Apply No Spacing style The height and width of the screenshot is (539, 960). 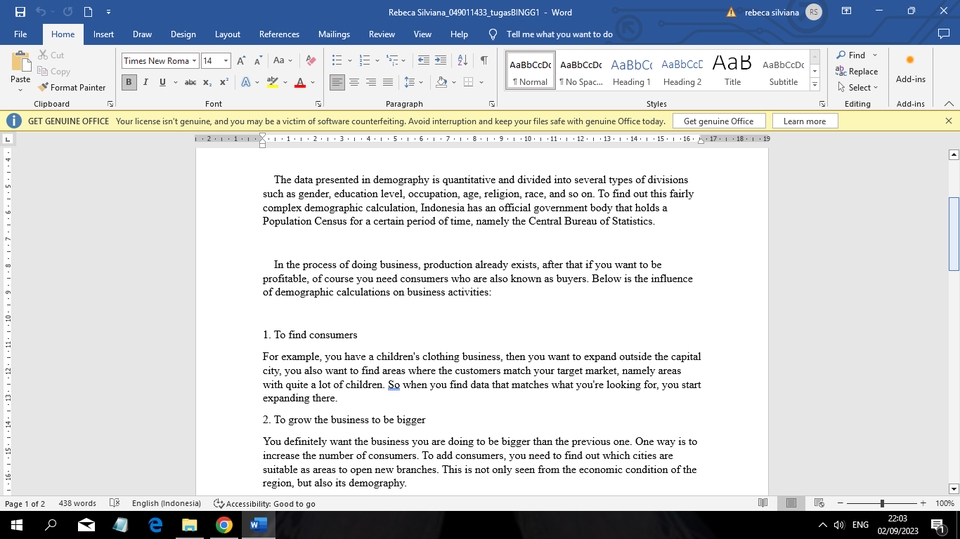581,71
